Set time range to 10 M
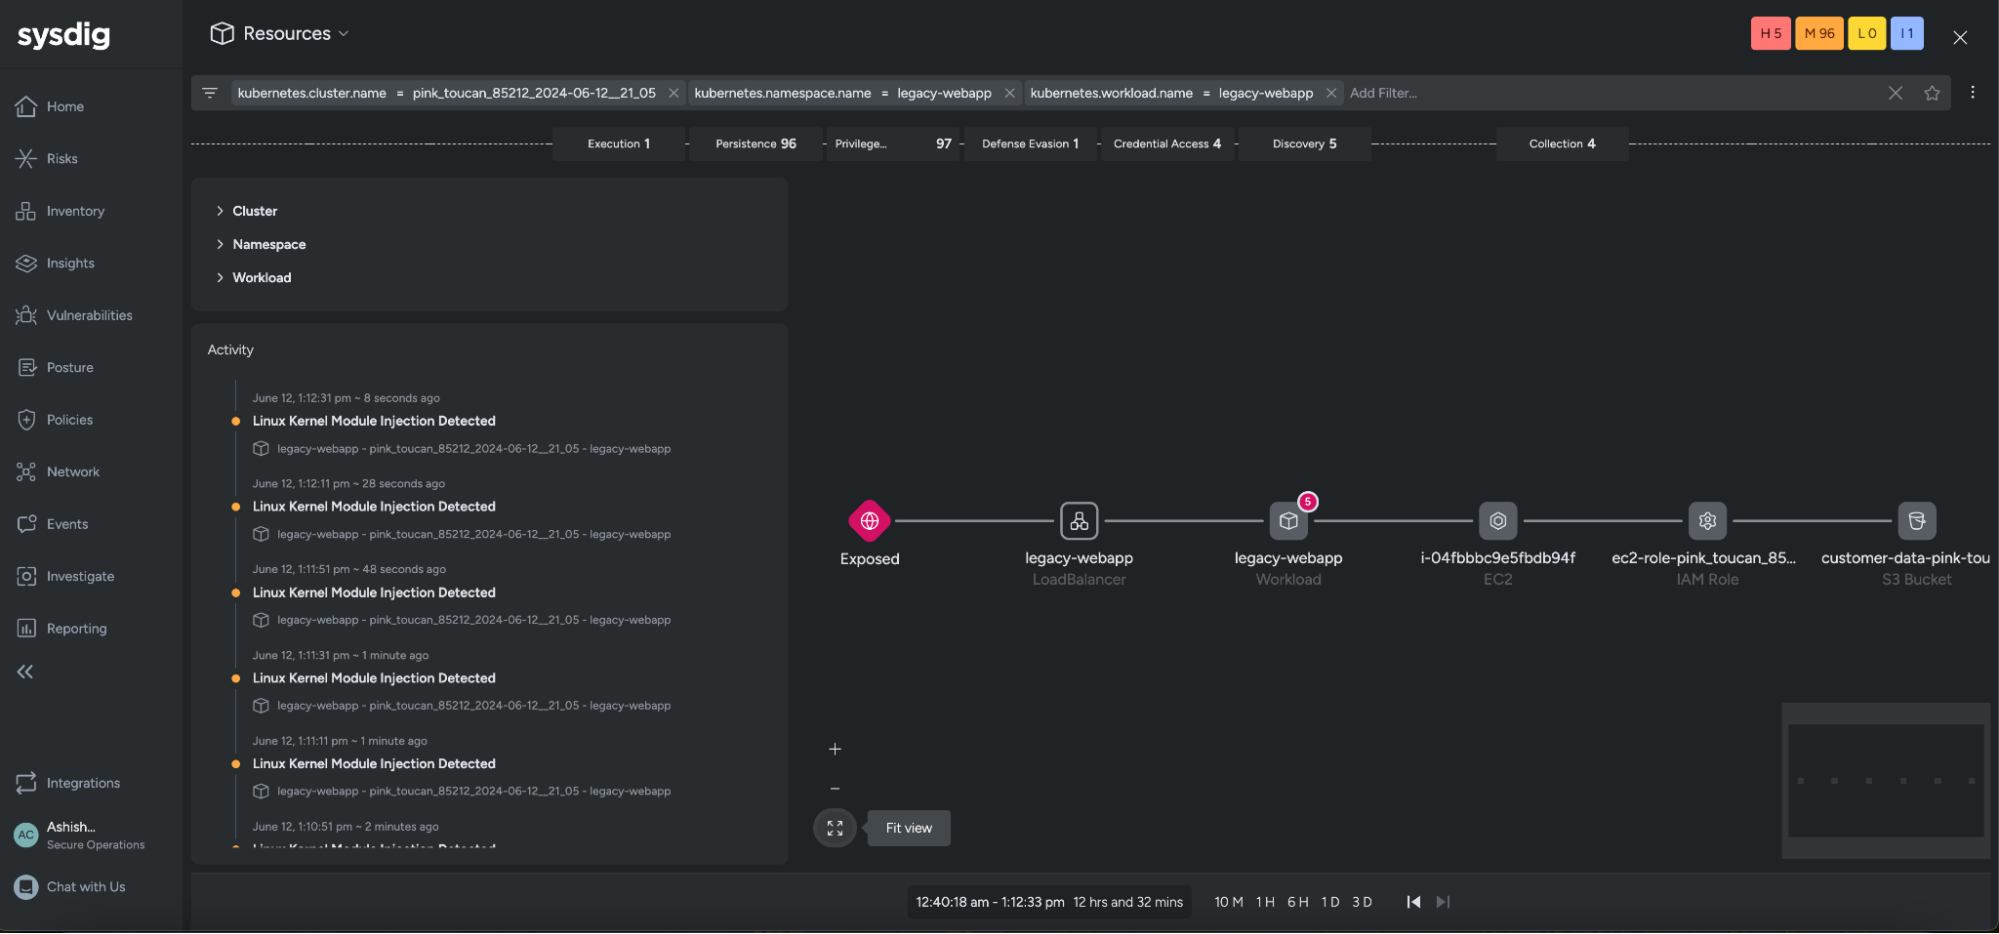1999x934 pixels. click(x=1229, y=902)
